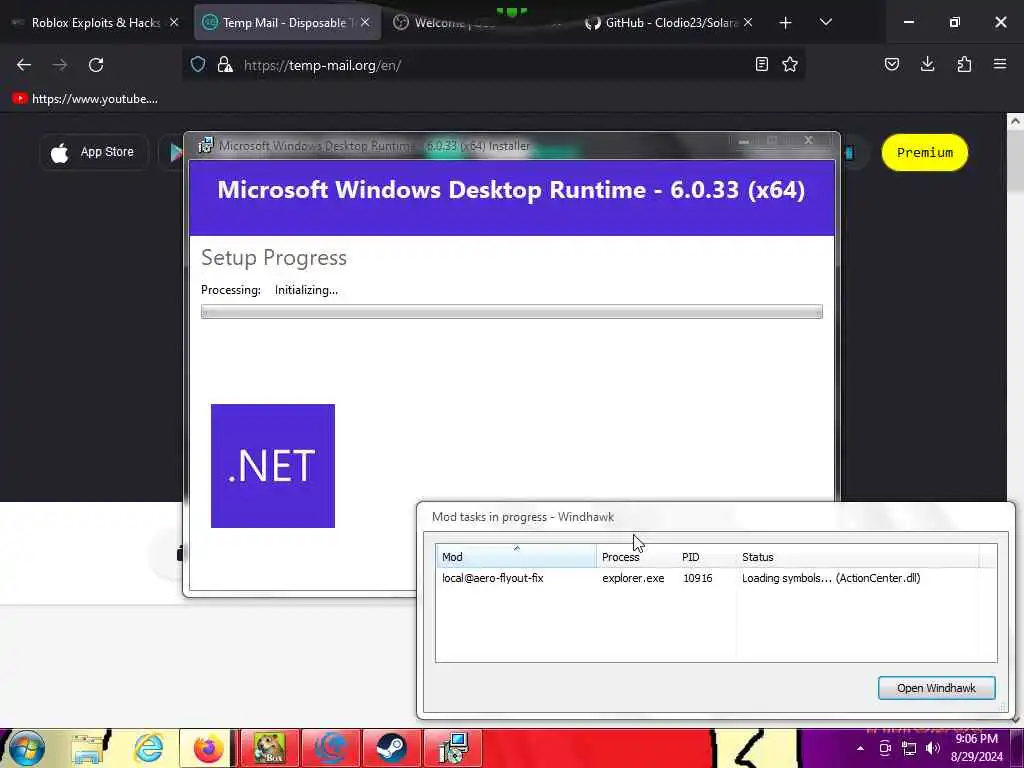Sort Windhawk tasks by Status column
Screen dimensions: 1024x768
click(x=858, y=557)
